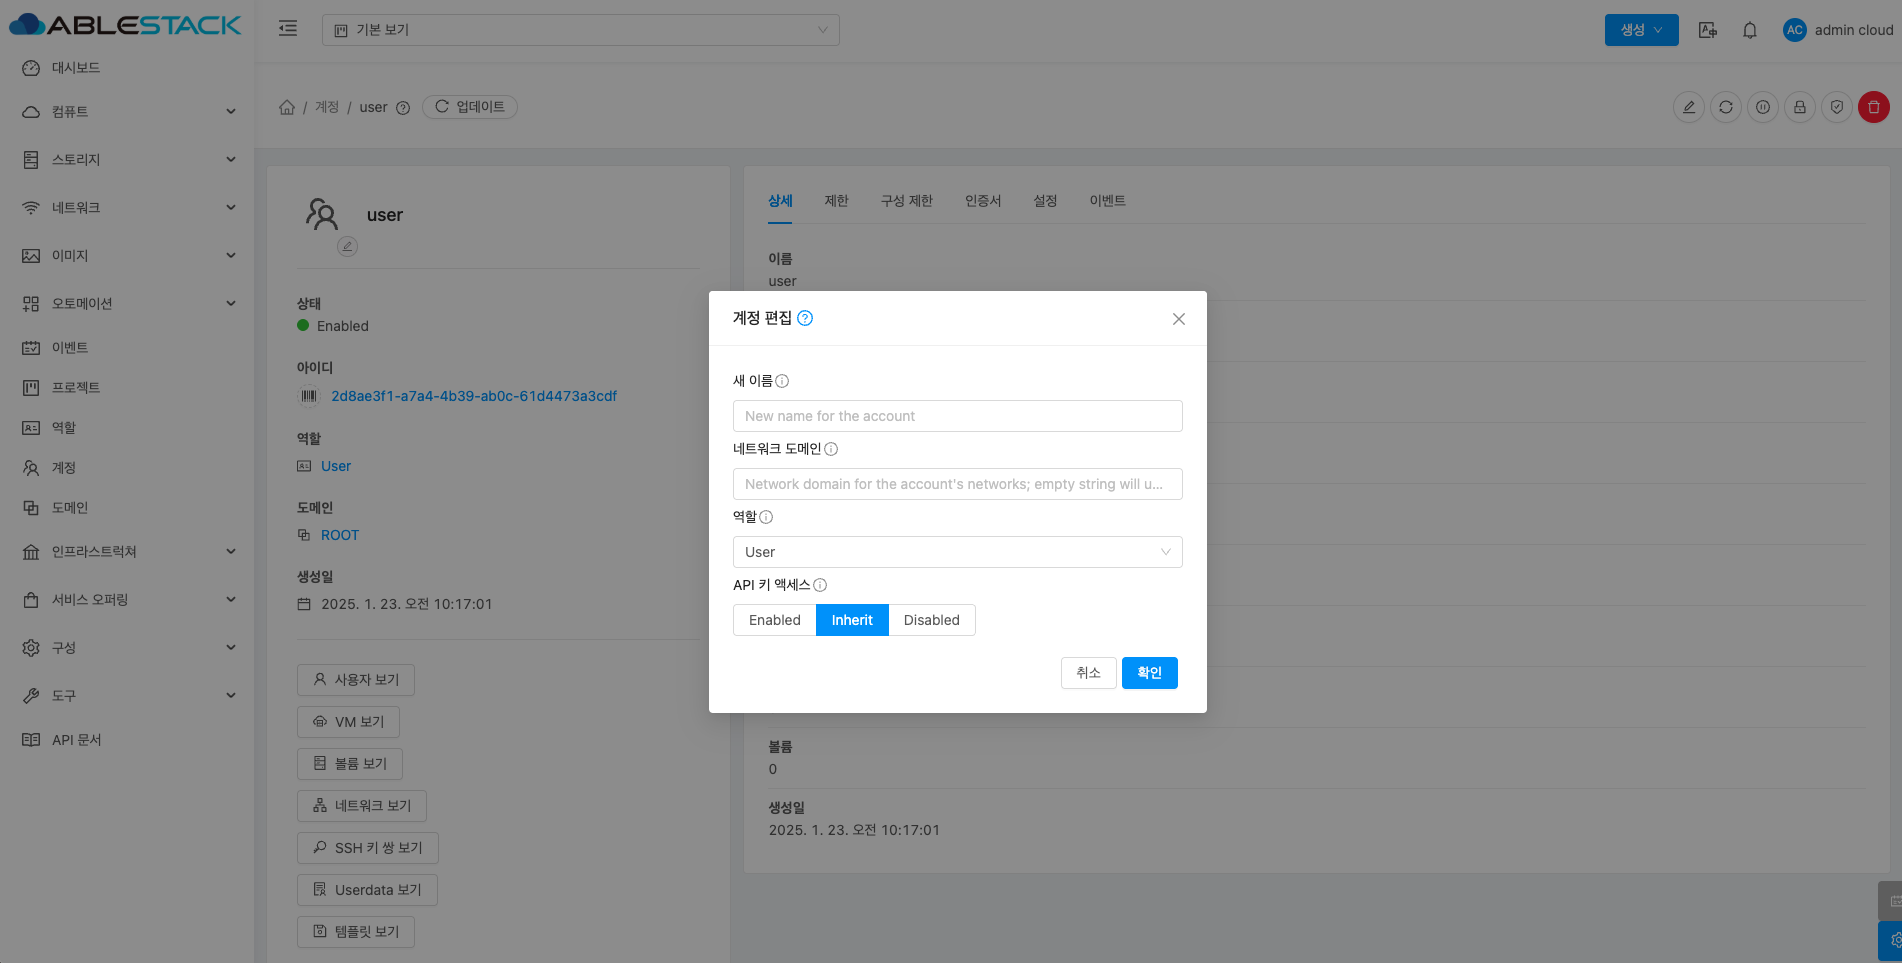Open the 역할 User dropdown
Screen dimensions: 1902x963
957,552
